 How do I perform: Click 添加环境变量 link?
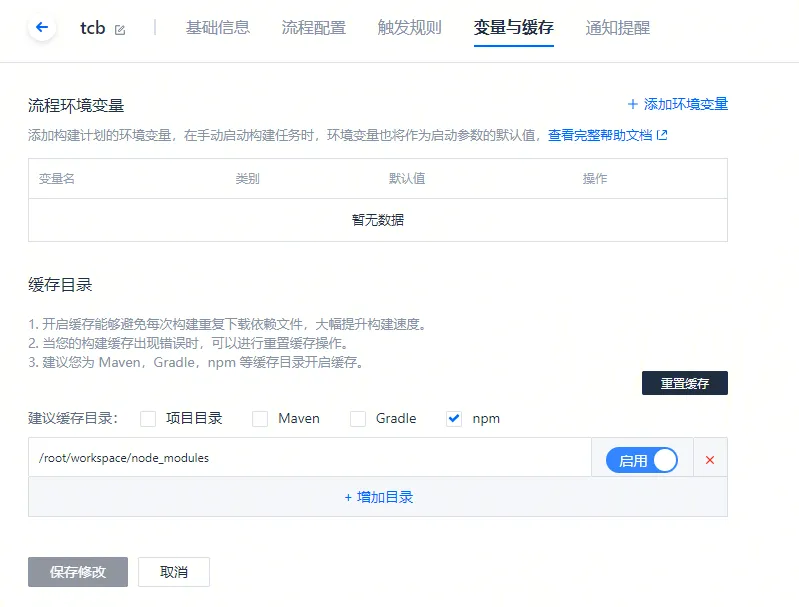point(677,104)
